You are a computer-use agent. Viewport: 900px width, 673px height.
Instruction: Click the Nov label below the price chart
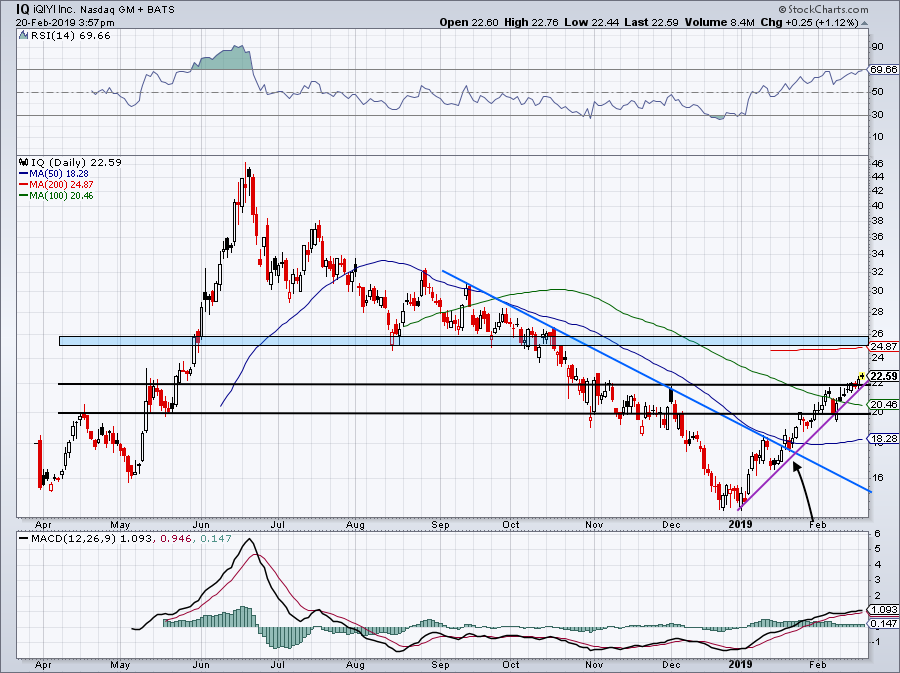[594, 524]
